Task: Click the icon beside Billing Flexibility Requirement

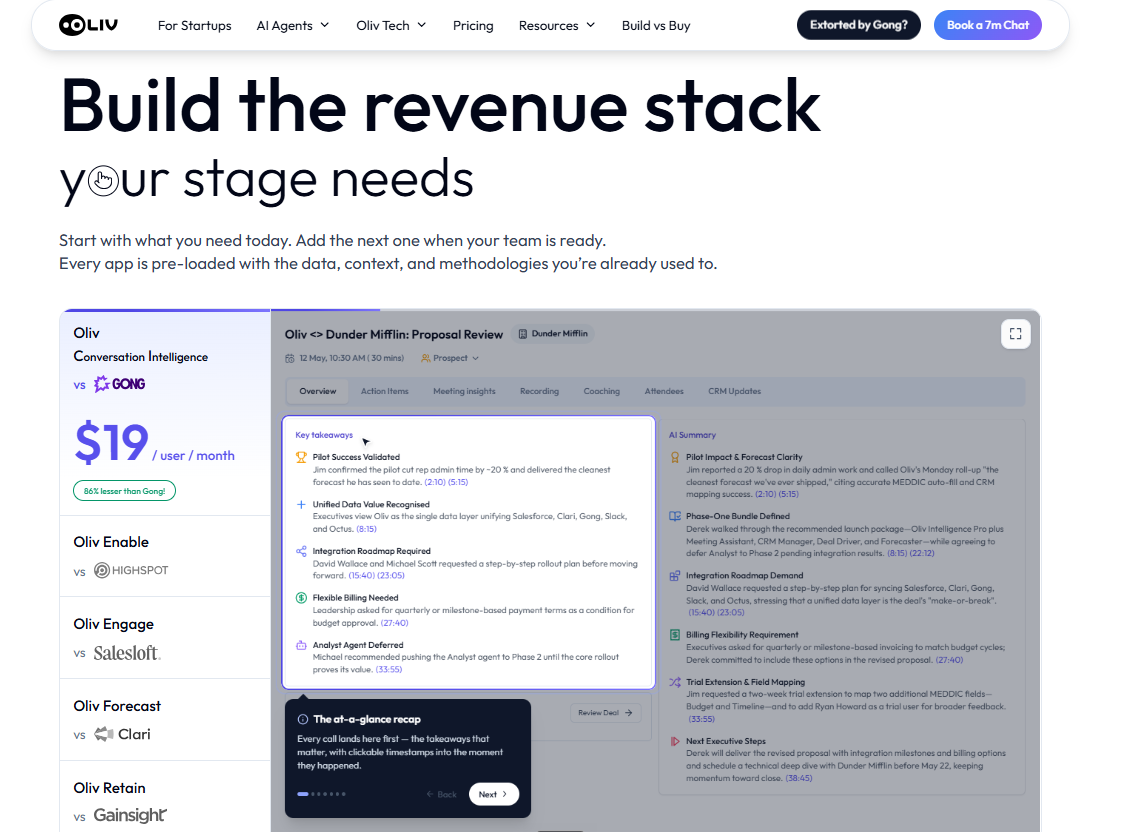Action: pos(675,634)
